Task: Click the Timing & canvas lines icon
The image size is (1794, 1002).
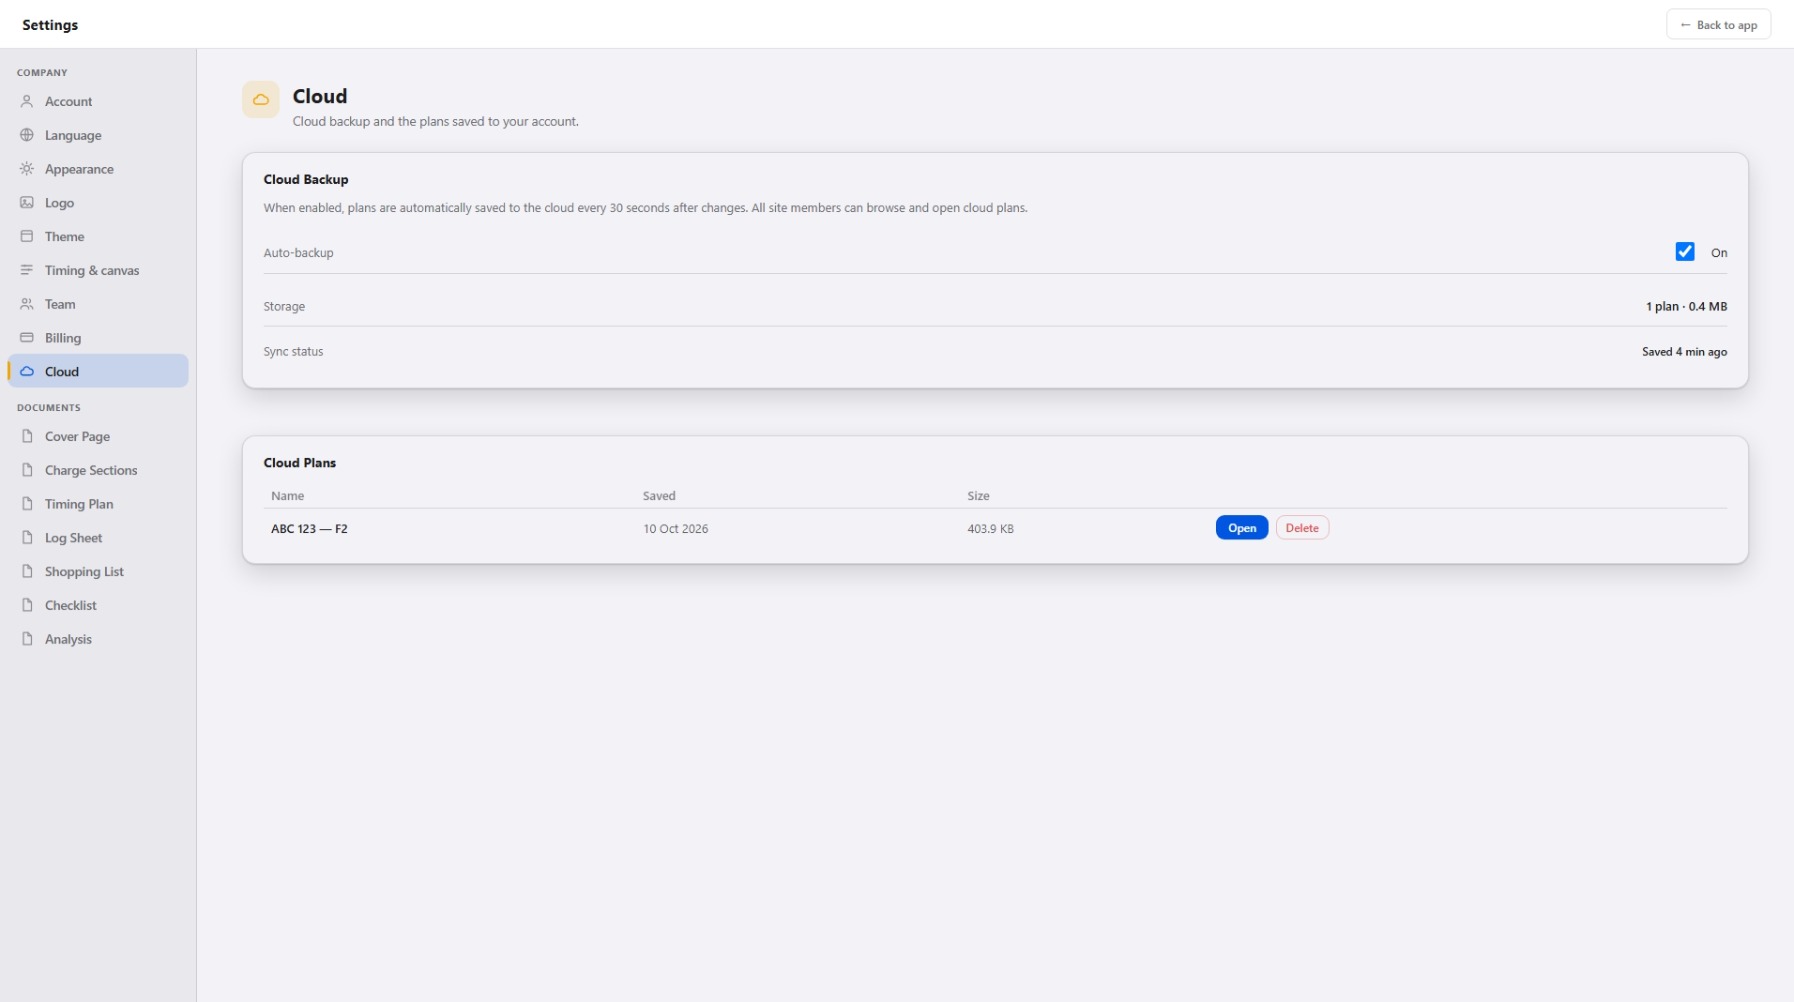Action: click(27, 270)
